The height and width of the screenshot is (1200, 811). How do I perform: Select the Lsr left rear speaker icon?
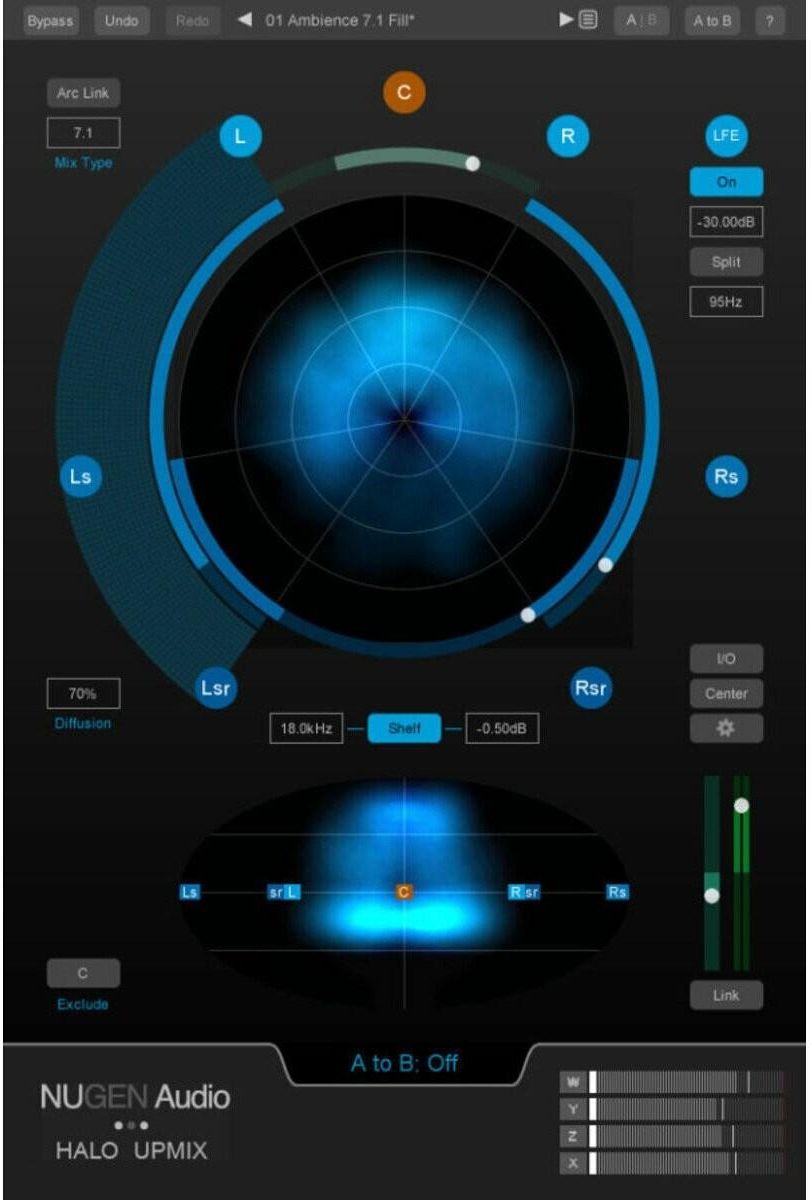pyautogui.click(x=216, y=688)
